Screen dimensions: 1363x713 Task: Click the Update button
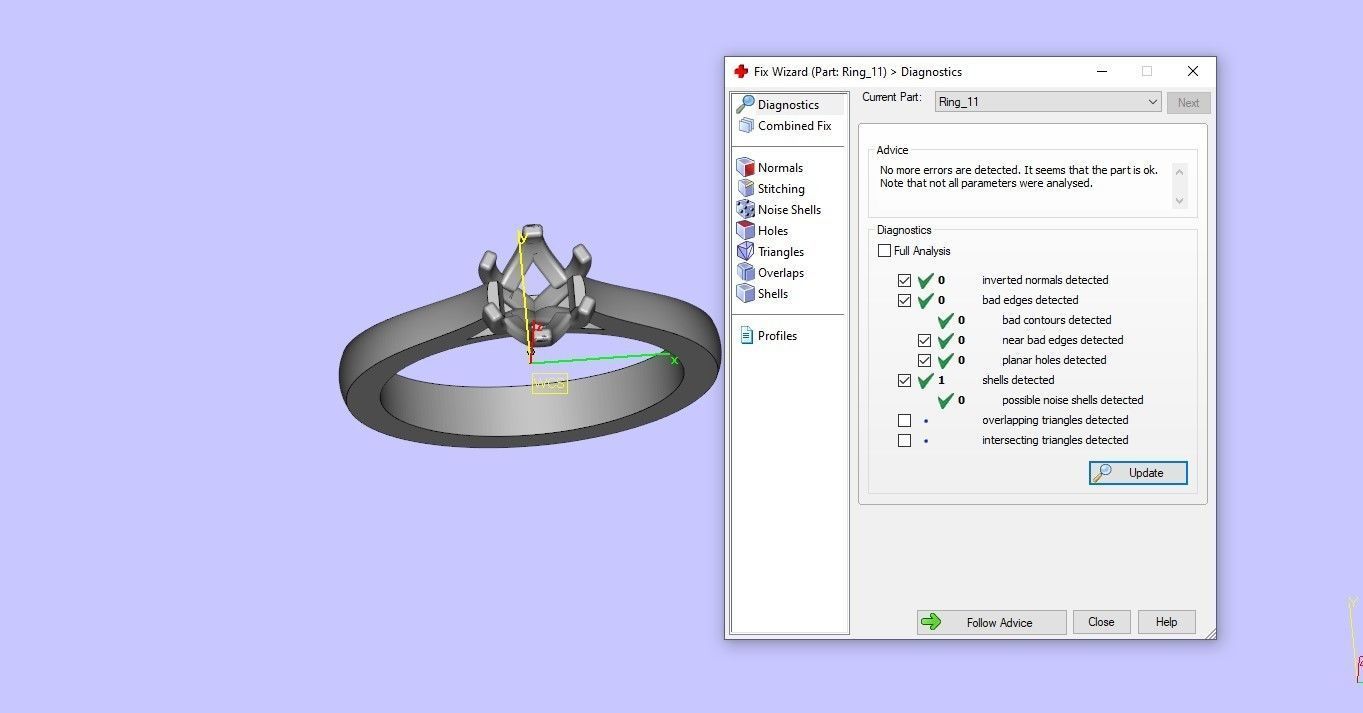1138,473
